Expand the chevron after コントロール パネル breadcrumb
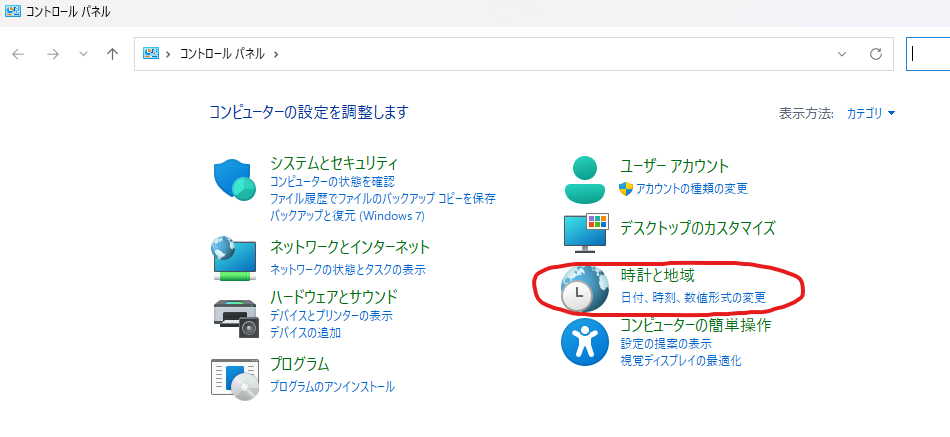This screenshot has height=437, width=950. coord(276,54)
